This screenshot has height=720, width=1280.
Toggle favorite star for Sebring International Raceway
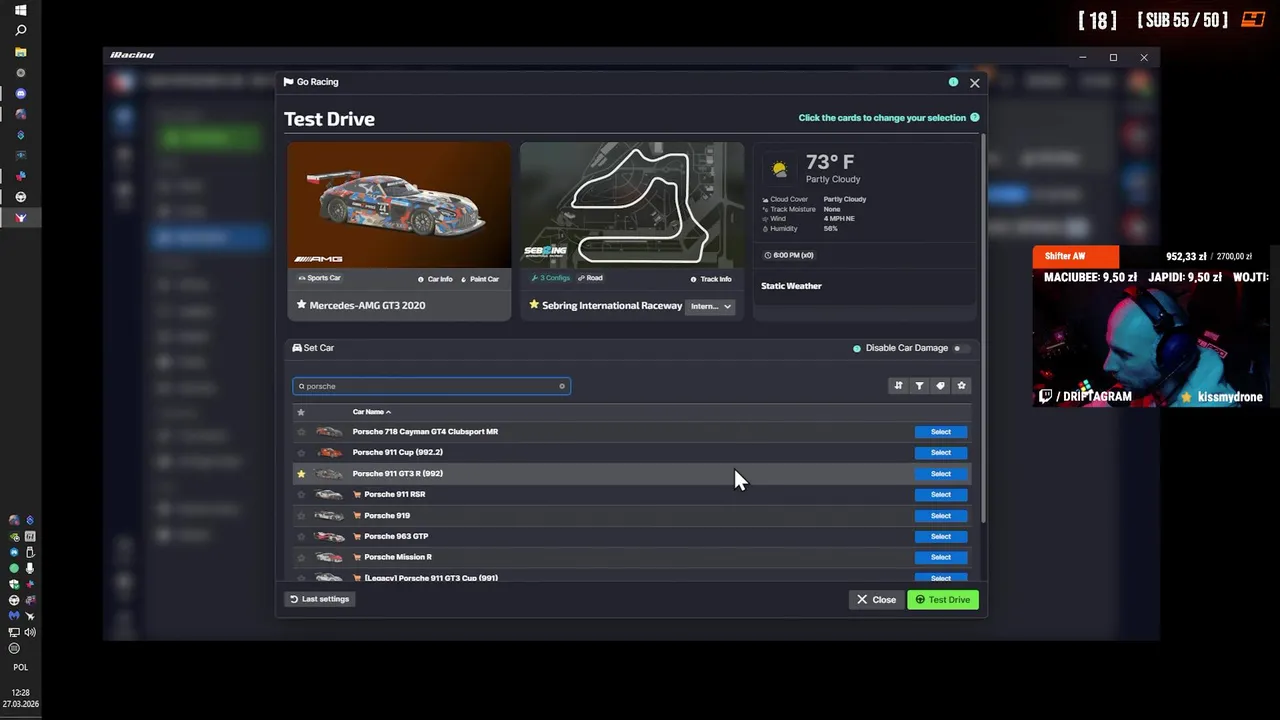tap(534, 305)
